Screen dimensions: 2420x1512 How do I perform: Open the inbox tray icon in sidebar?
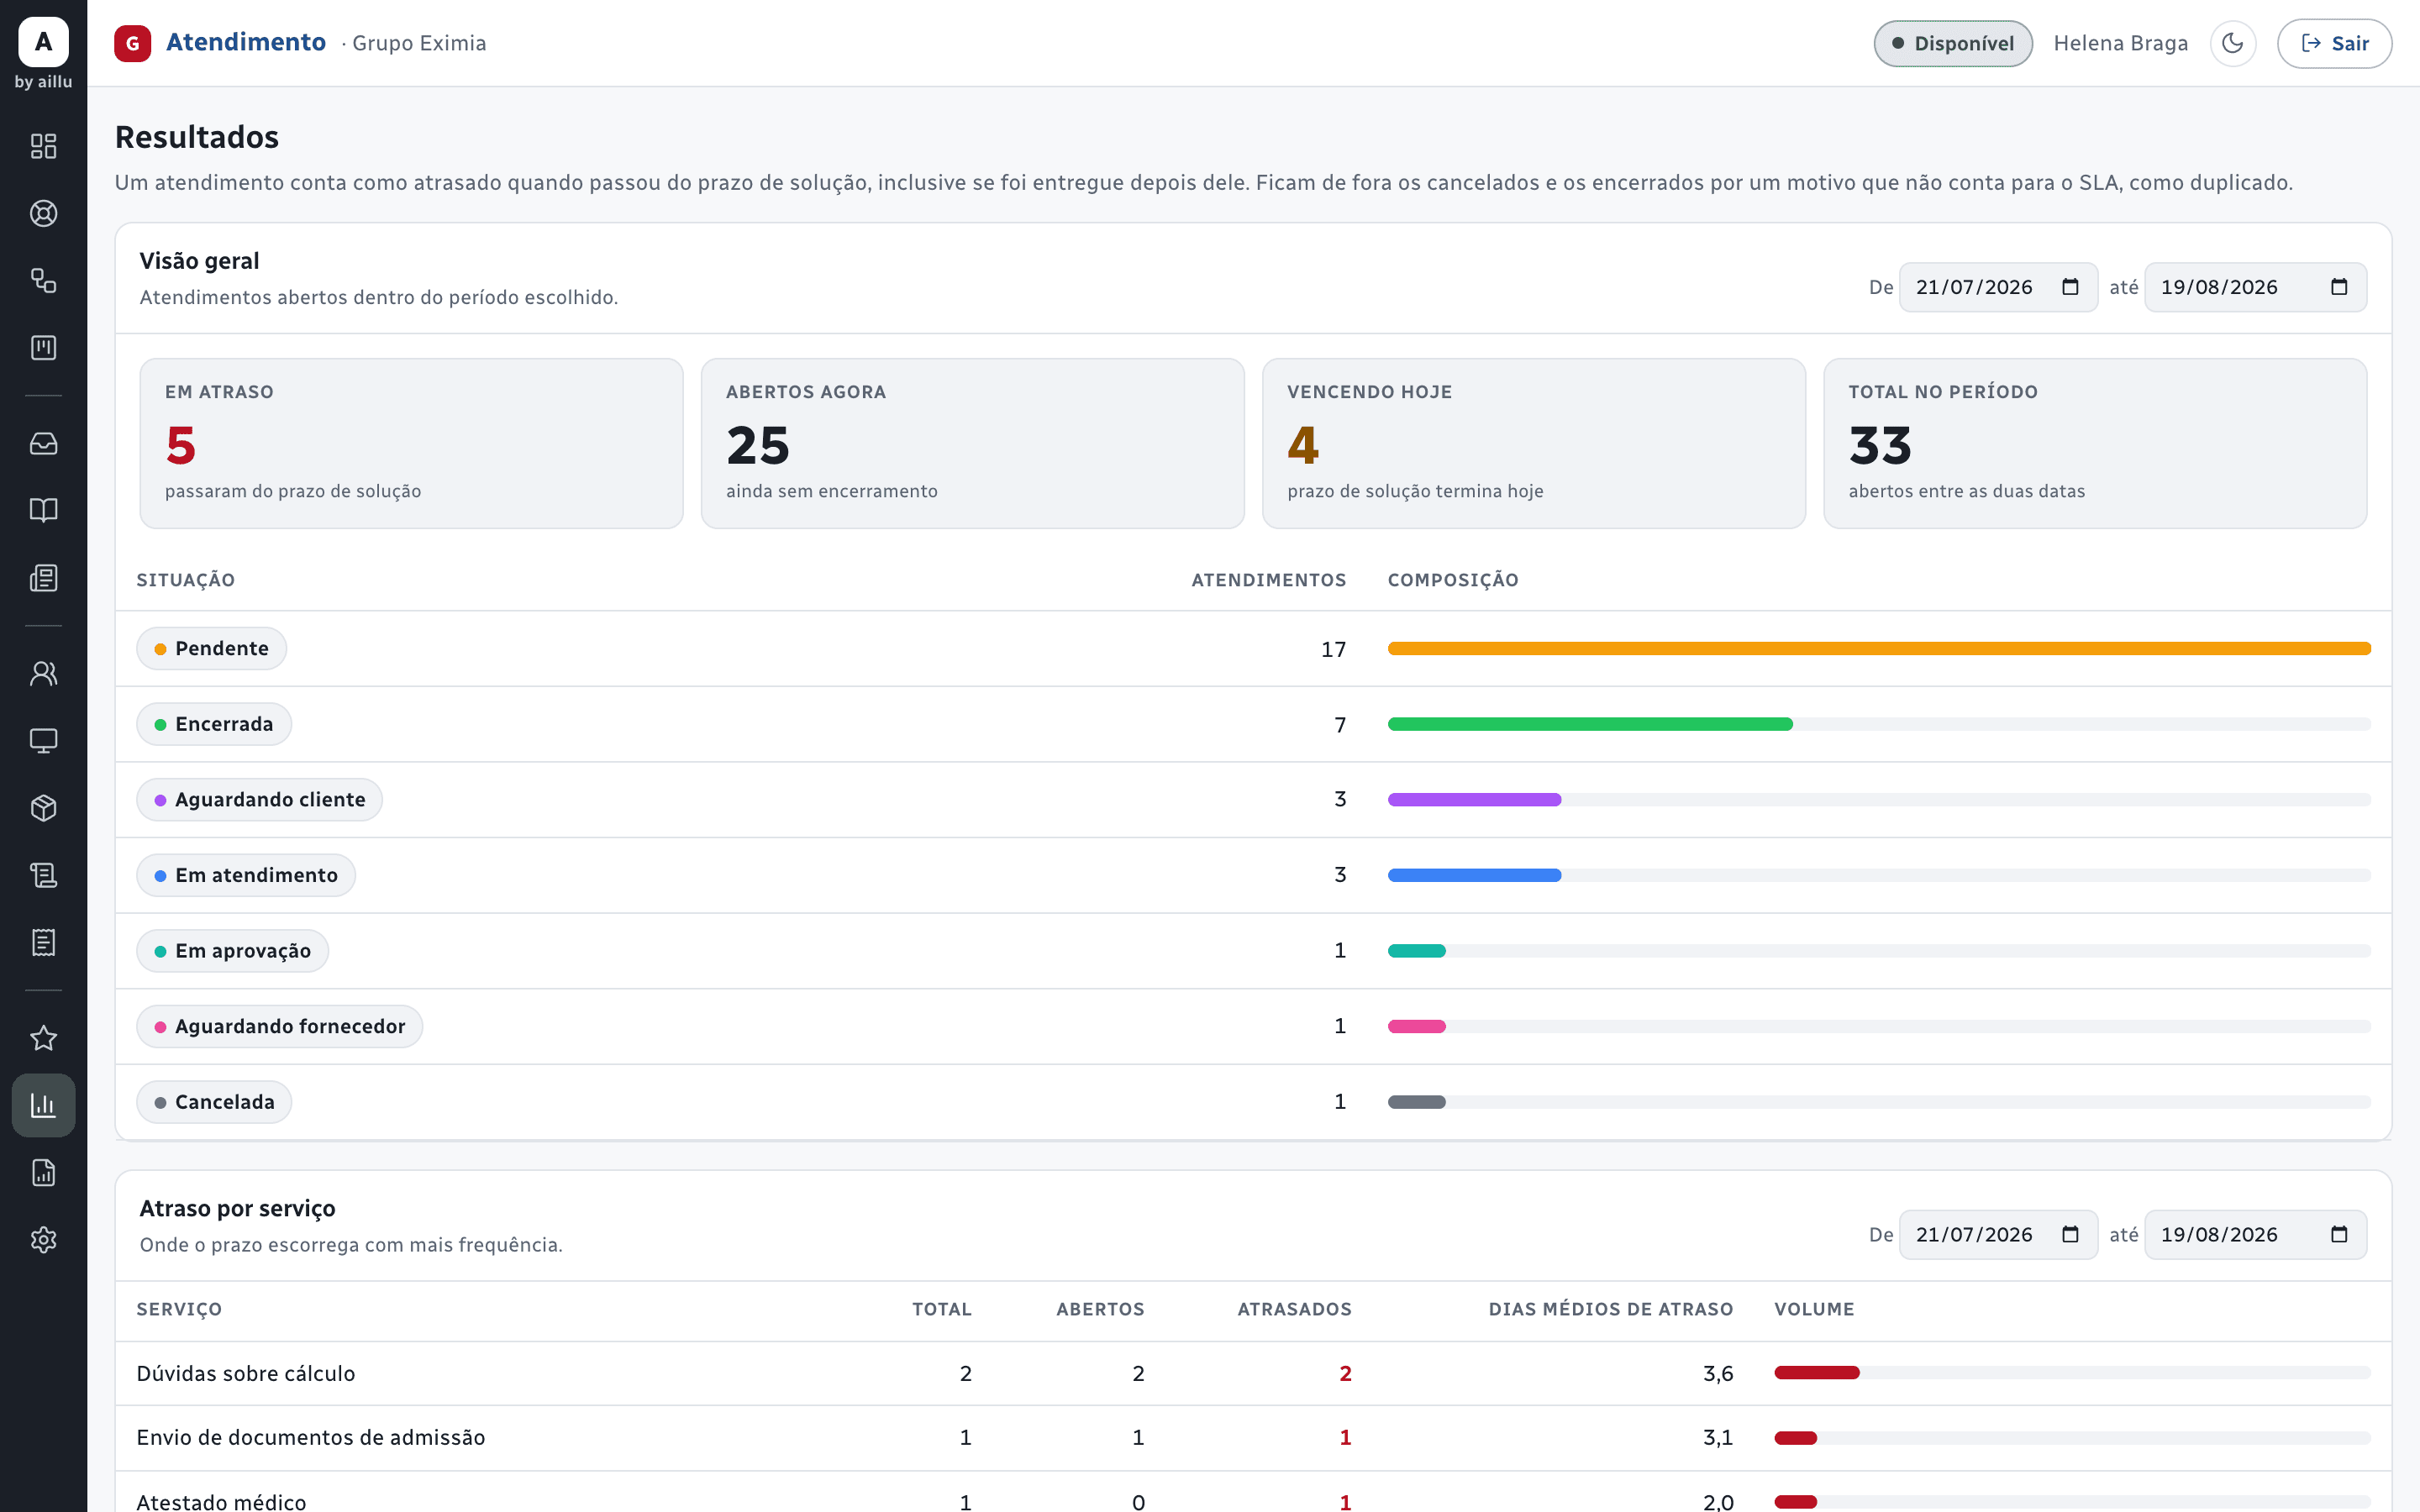[x=43, y=443]
